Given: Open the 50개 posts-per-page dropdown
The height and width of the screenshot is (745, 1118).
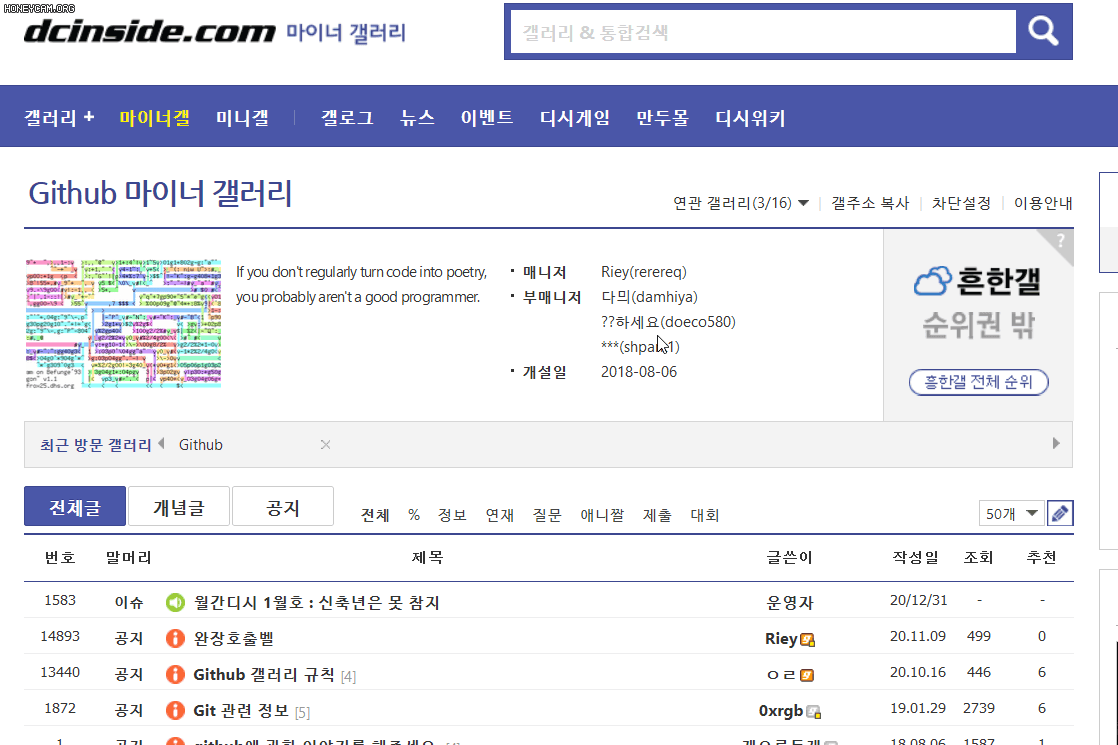Looking at the screenshot, I should click(x=1012, y=513).
